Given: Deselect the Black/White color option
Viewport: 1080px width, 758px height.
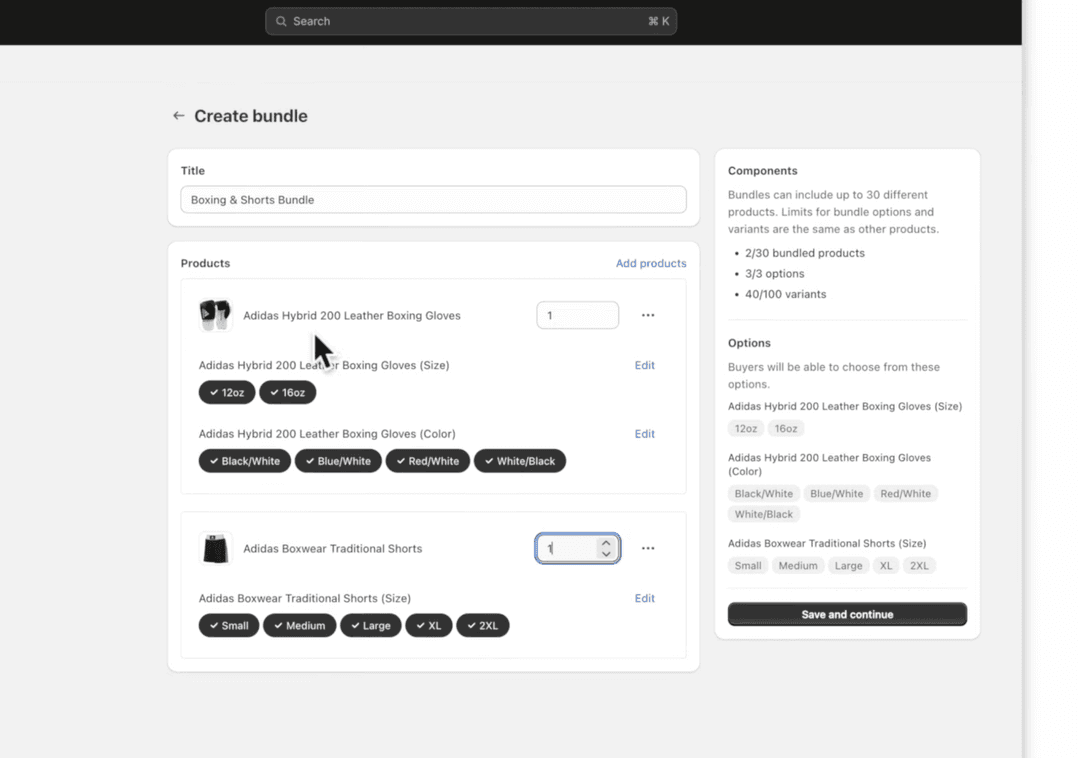Looking at the screenshot, I should pyautogui.click(x=244, y=460).
